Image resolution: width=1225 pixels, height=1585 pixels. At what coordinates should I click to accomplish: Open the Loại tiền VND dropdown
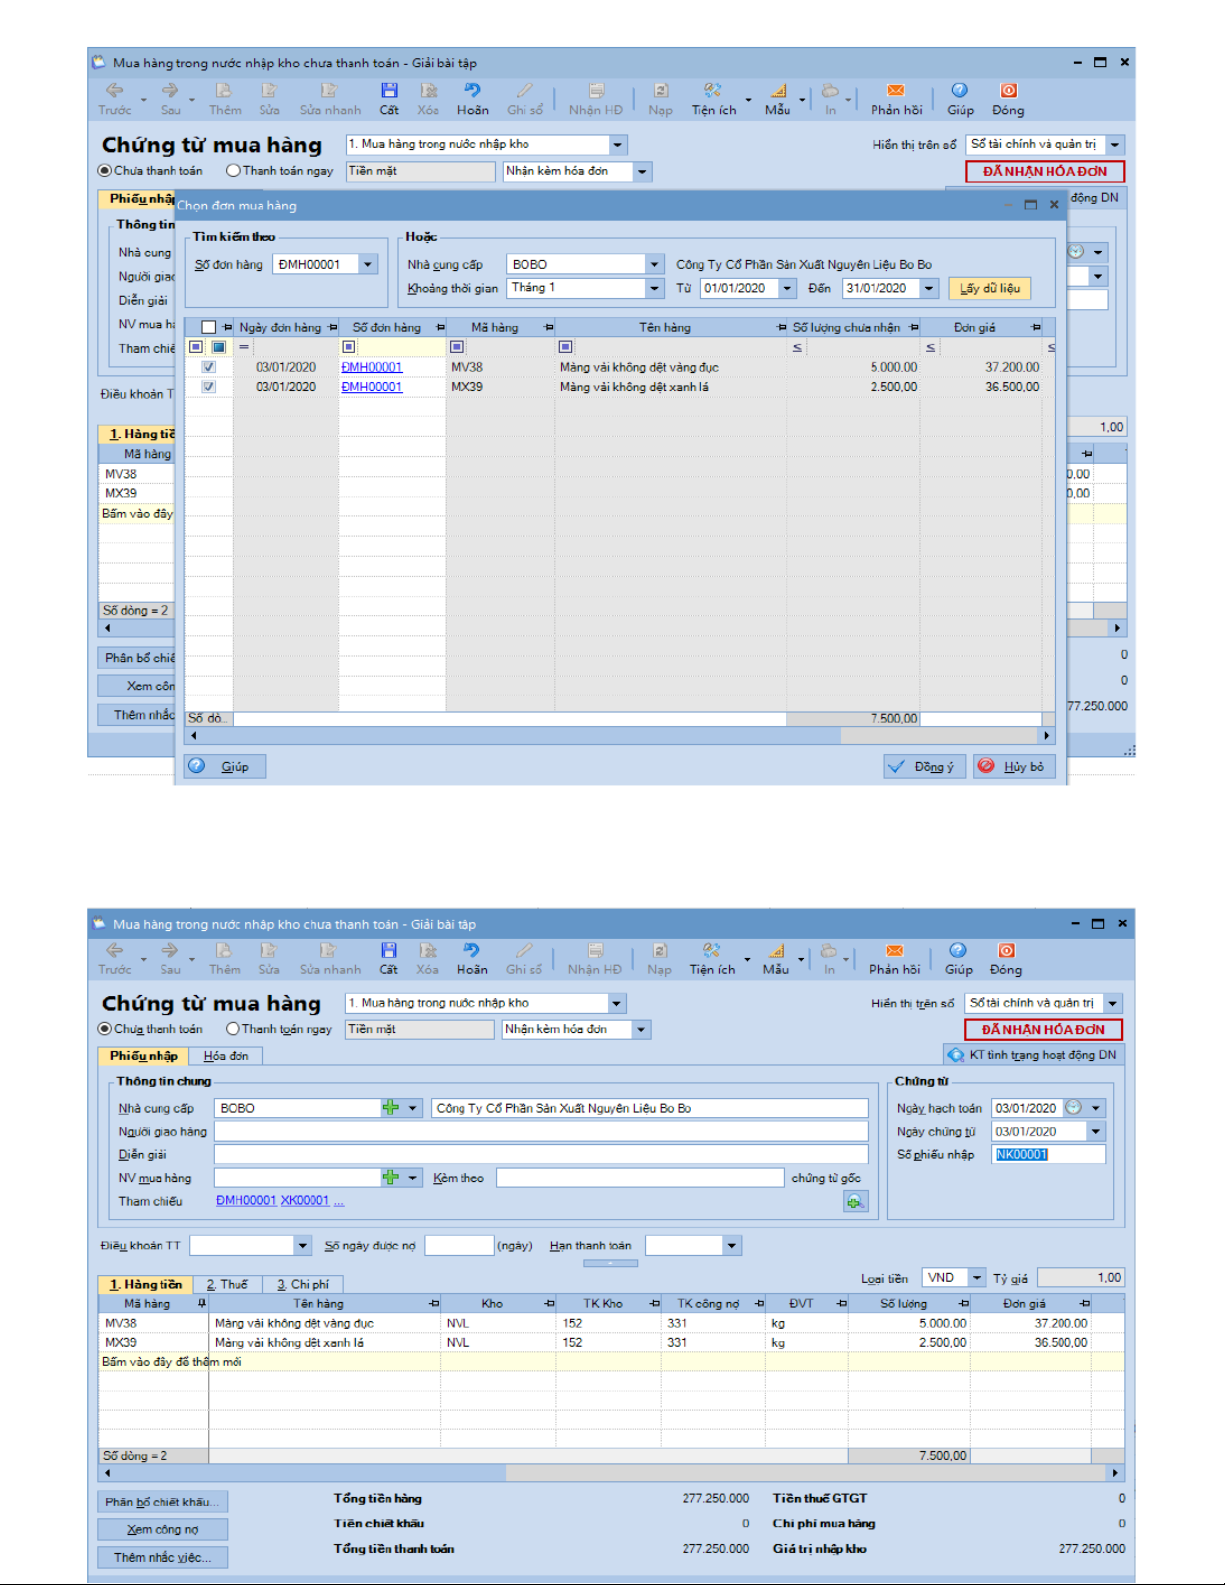point(976,1278)
